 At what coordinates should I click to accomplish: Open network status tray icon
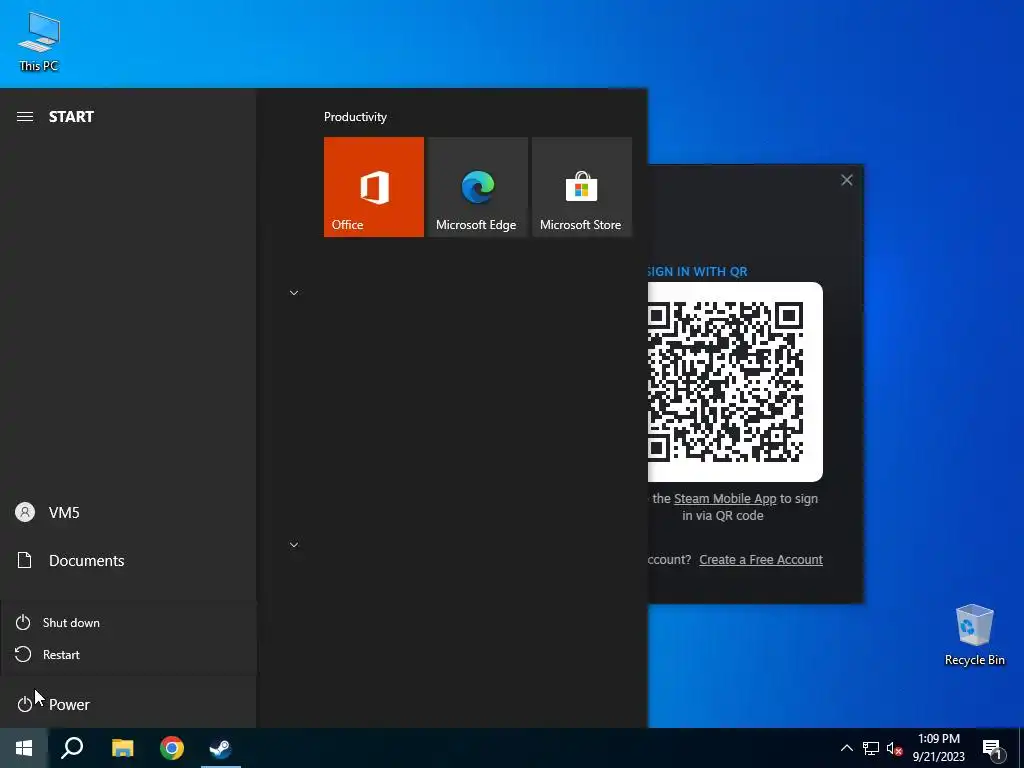pos(871,748)
